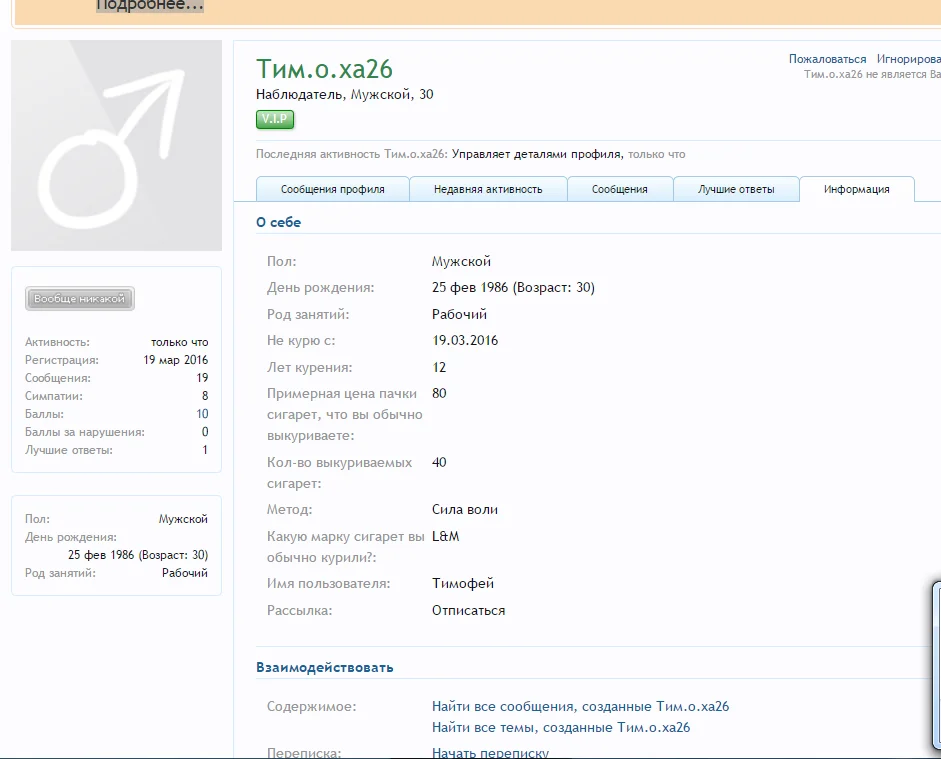Click the 'Игнорировать' link at the top right
This screenshot has width=941, height=759.
908,59
